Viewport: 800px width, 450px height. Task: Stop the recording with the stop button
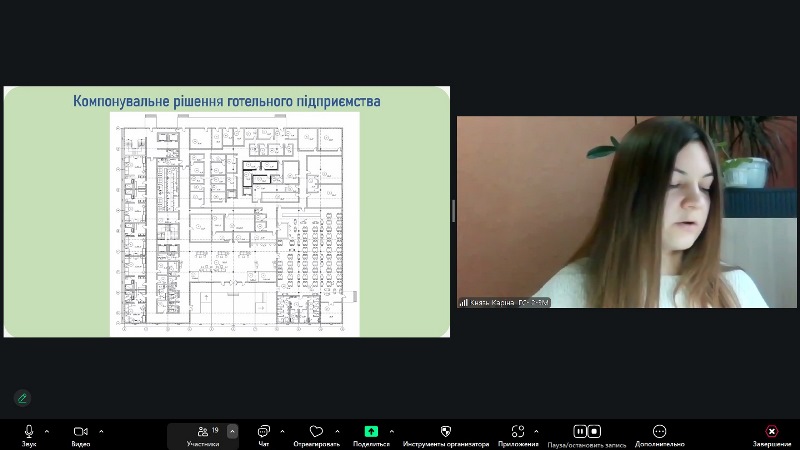point(595,431)
